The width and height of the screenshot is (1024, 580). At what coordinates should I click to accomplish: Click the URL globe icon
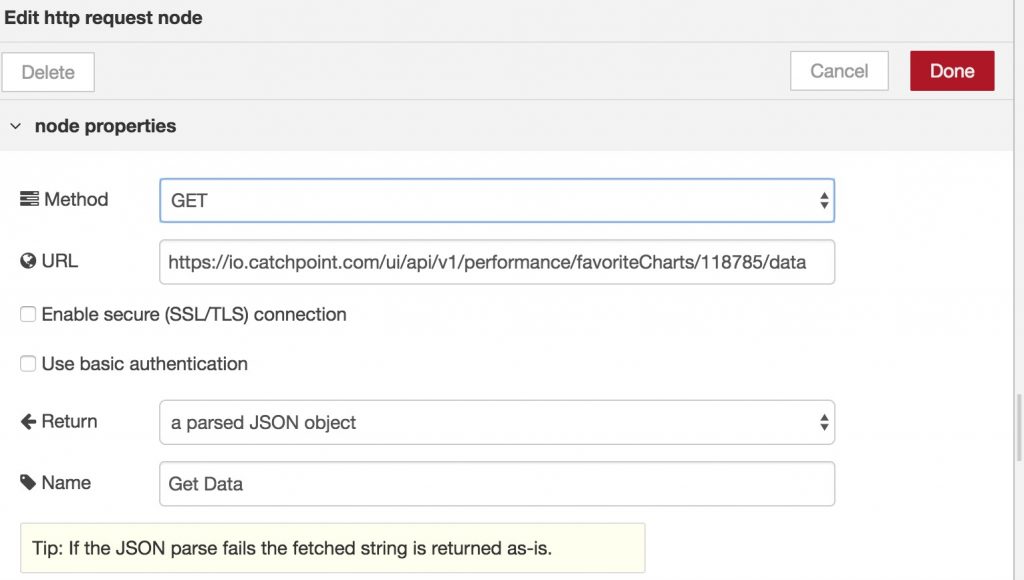[28, 261]
